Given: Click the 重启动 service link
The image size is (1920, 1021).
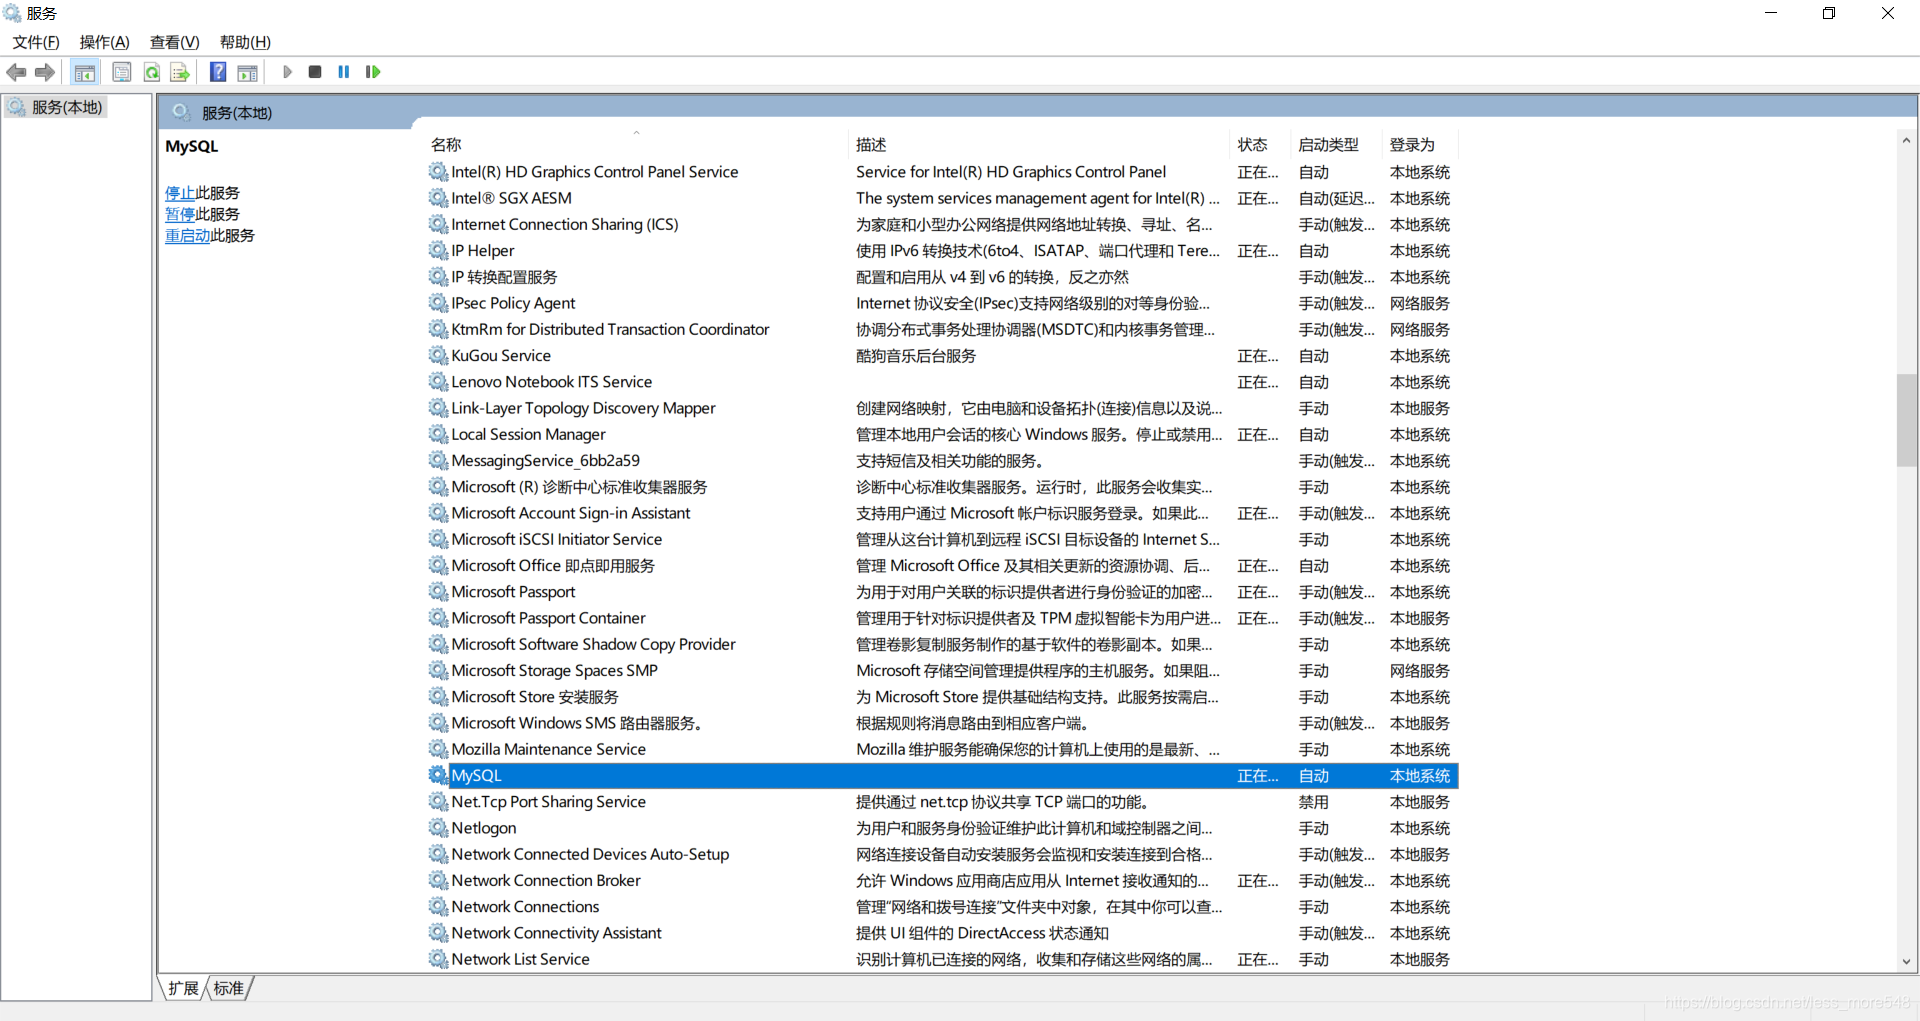Looking at the screenshot, I should (188, 235).
